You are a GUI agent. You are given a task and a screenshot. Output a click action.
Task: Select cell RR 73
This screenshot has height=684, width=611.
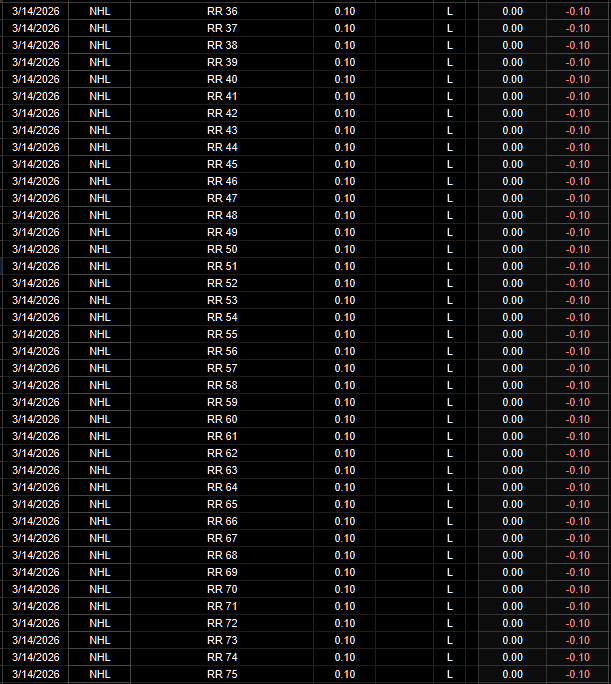coord(222,641)
